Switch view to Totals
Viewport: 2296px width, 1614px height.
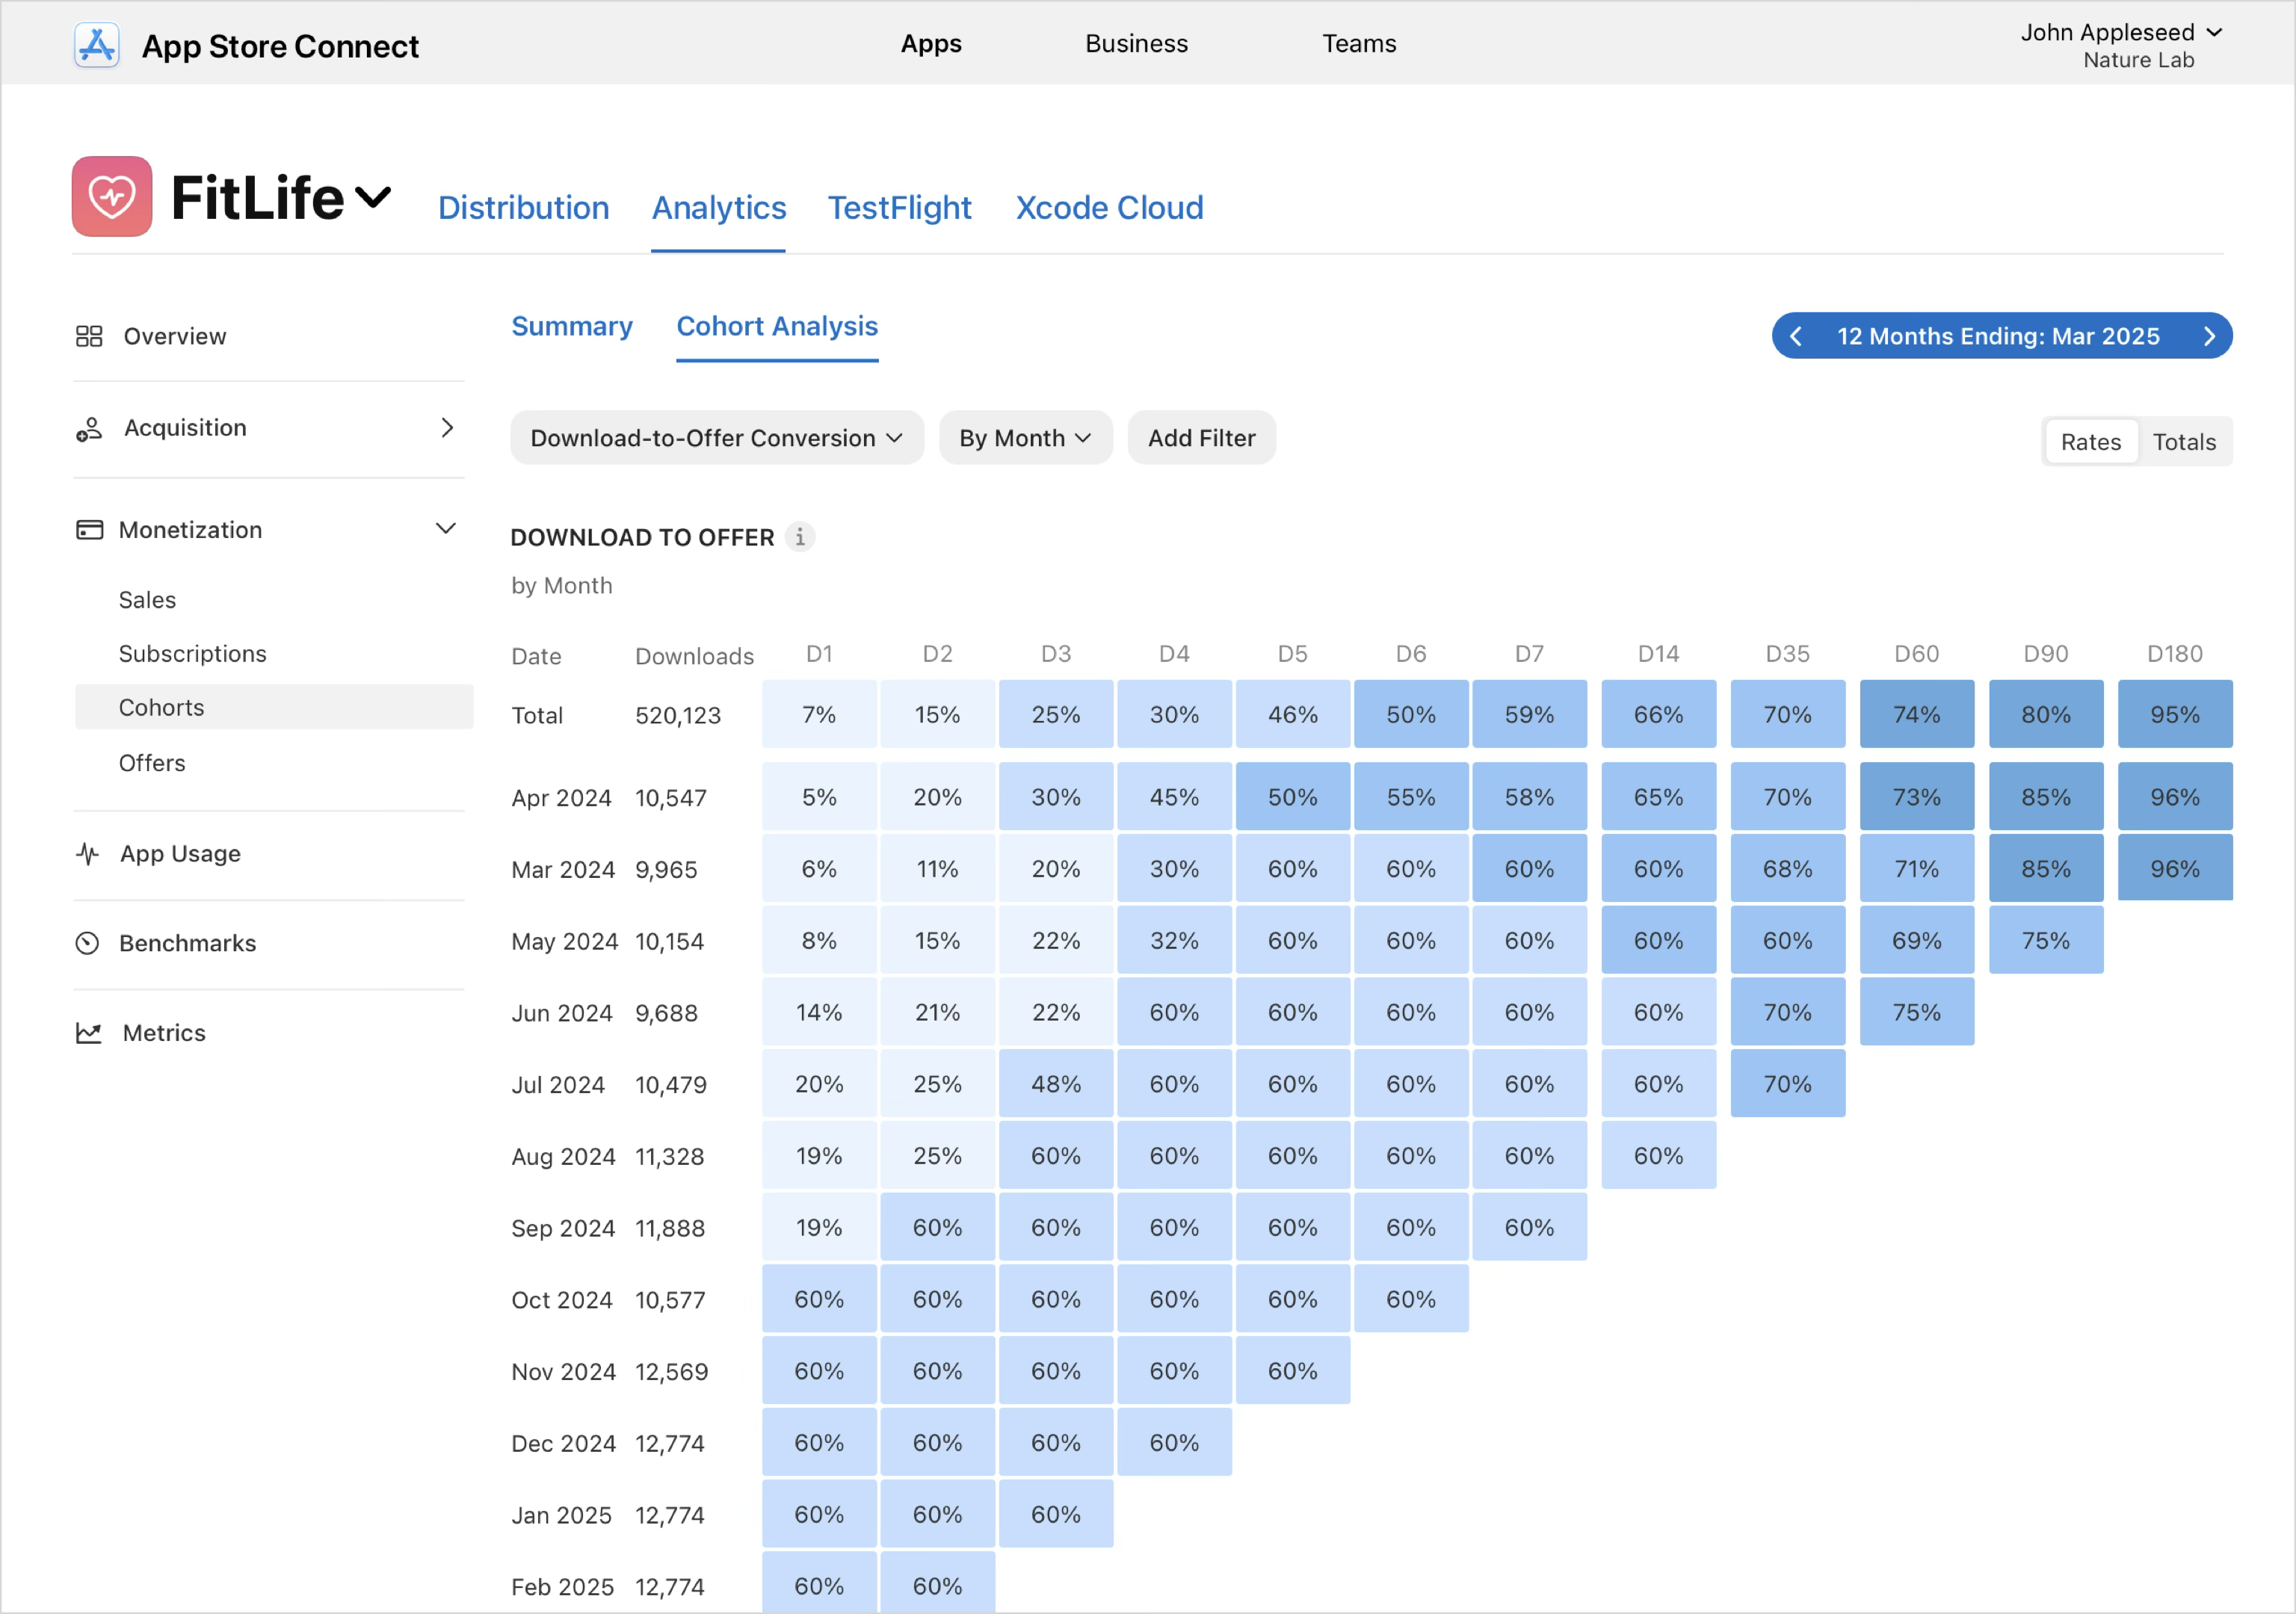2184,442
